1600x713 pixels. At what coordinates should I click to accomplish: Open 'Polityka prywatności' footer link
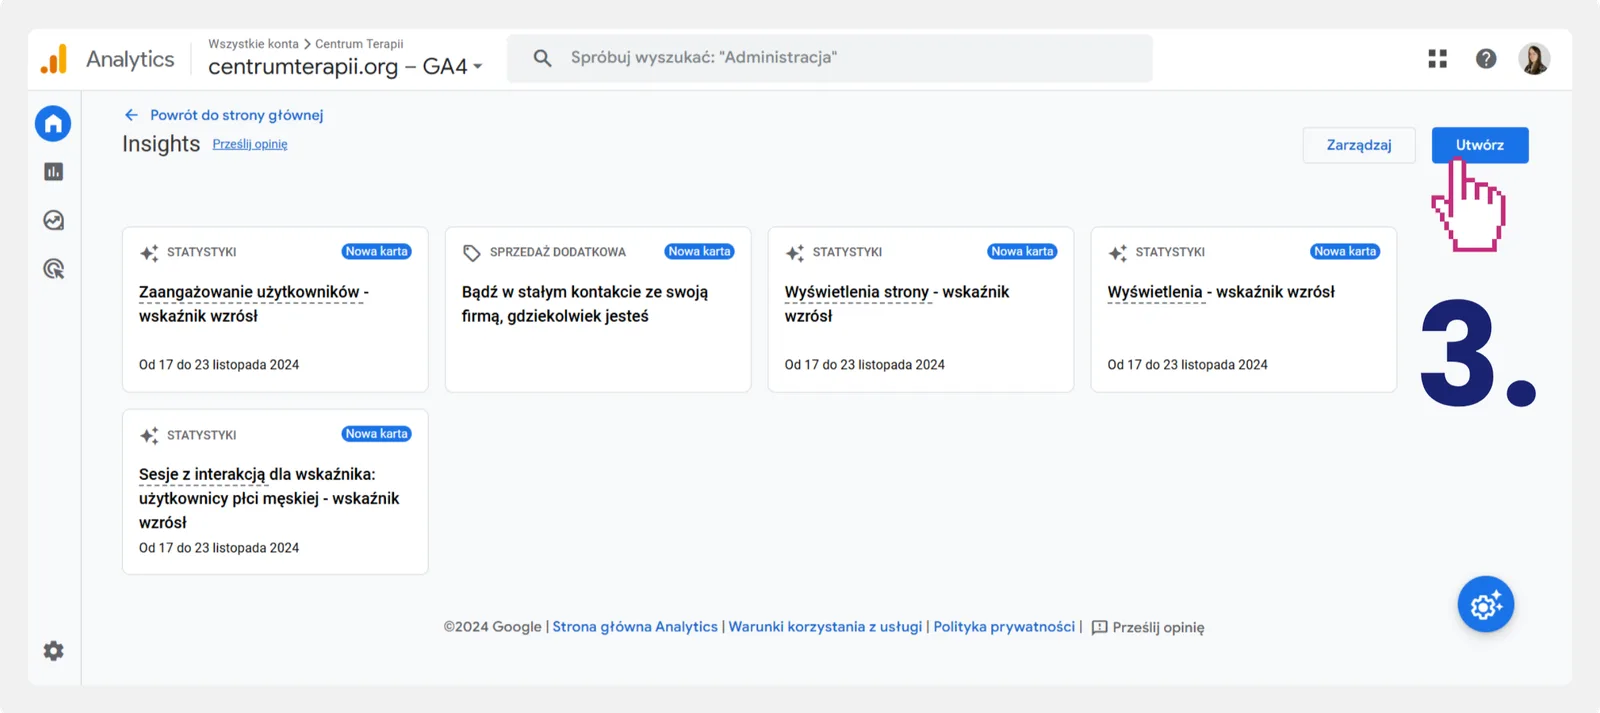pos(1004,627)
